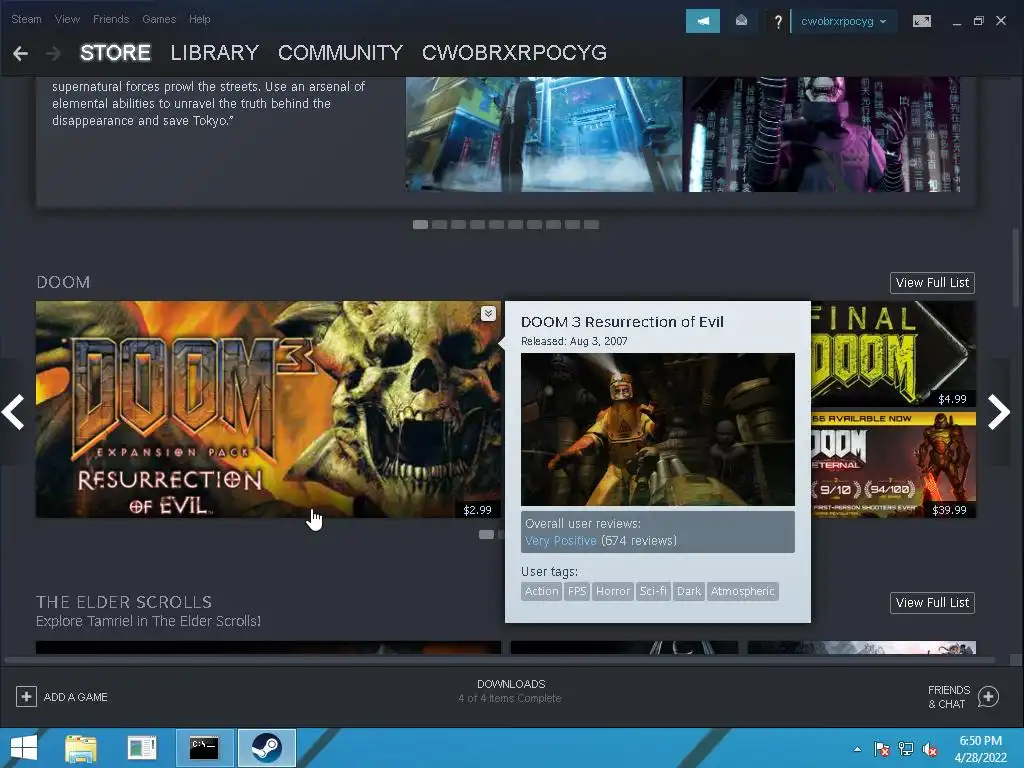This screenshot has height=768, width=1024.
Task: Click the back navigation arrow
Action: pyautogui.click(x=20, y=53)
